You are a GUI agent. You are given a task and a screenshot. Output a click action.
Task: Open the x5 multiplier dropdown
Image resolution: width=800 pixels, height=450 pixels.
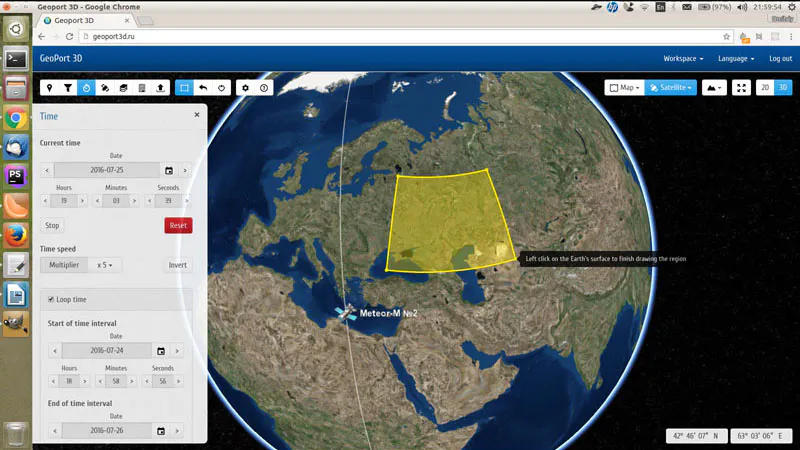105,265
